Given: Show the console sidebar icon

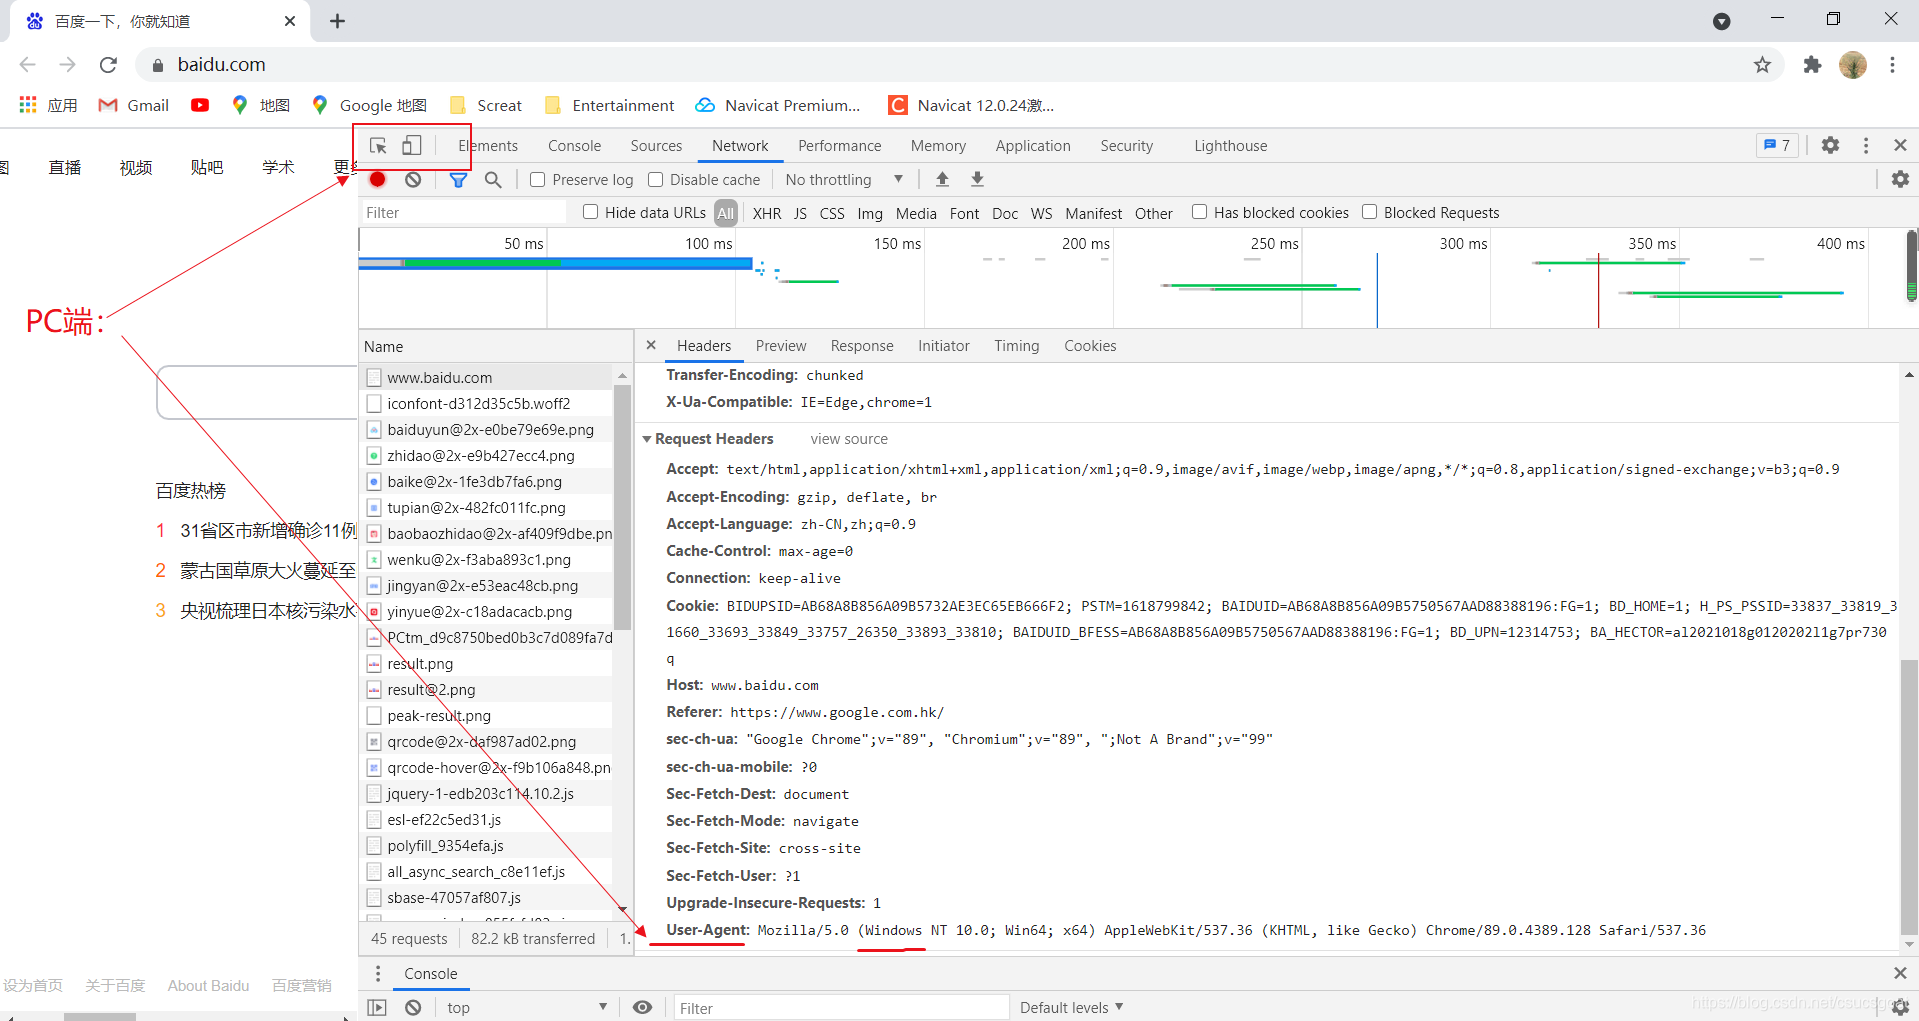Looking at the screenshot, I should 377,1007.
